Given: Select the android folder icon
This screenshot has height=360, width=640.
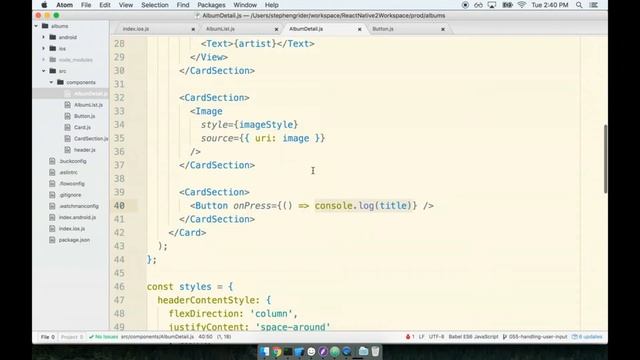Looking at the screenshot, I should pyautogui.click(x=53, y=37).
